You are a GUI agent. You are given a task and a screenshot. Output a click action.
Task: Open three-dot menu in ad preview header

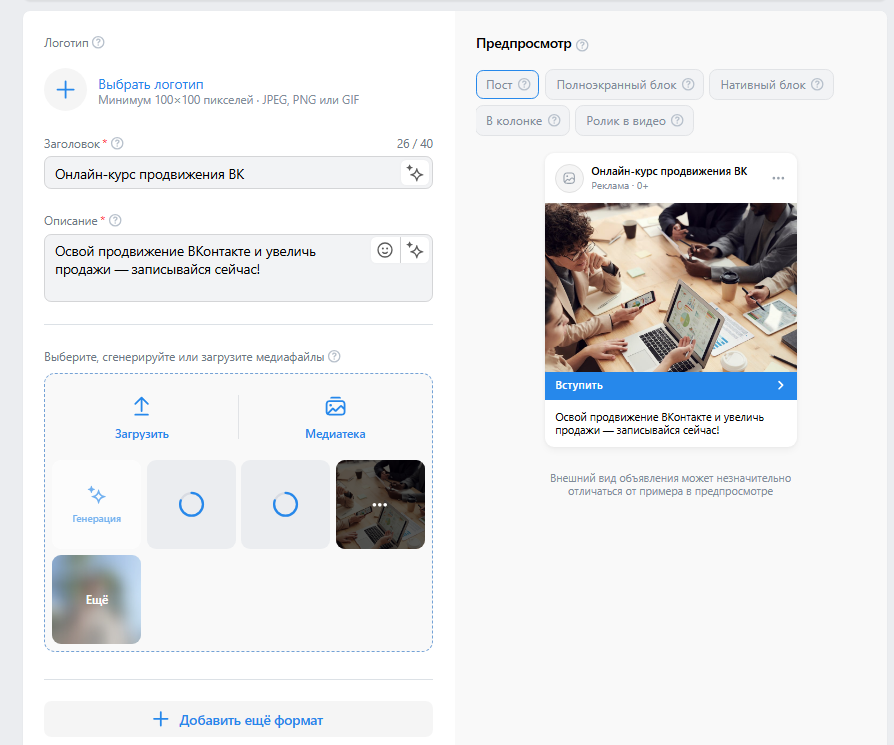point(778,178)
